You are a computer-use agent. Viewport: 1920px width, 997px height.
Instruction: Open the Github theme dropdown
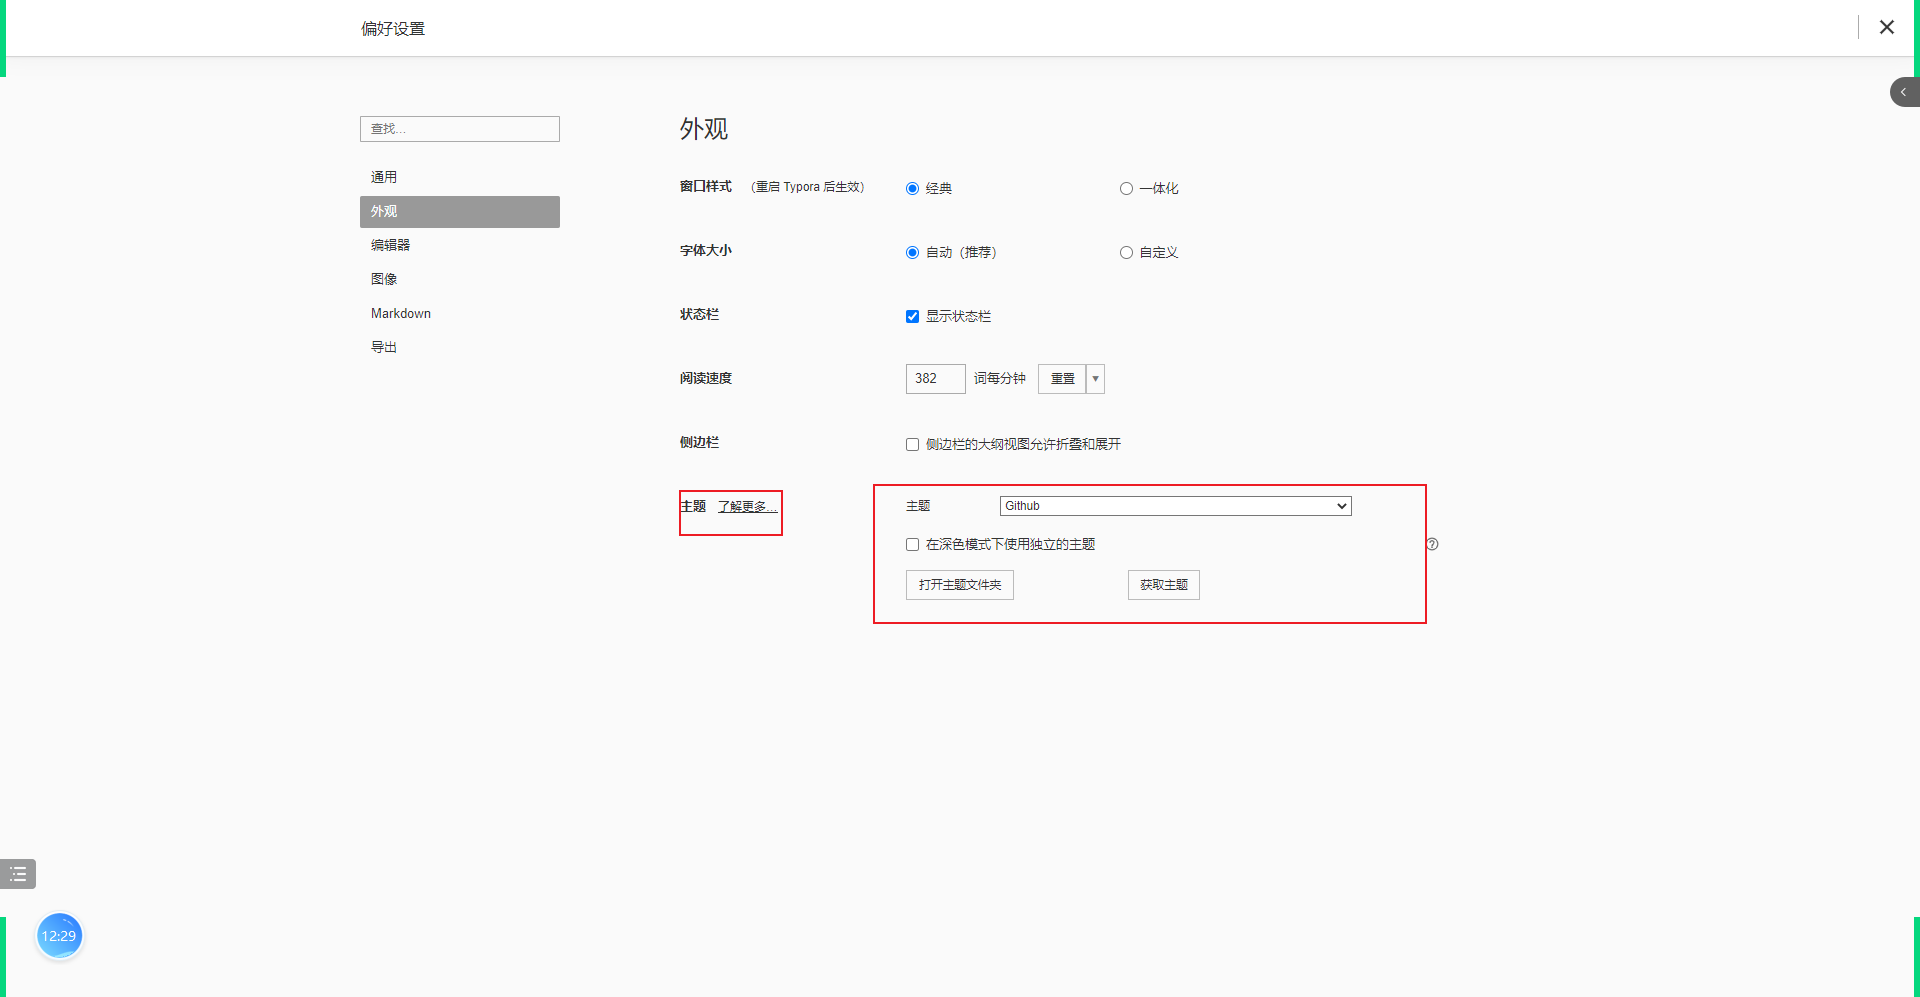click(x=1175, y=506)
